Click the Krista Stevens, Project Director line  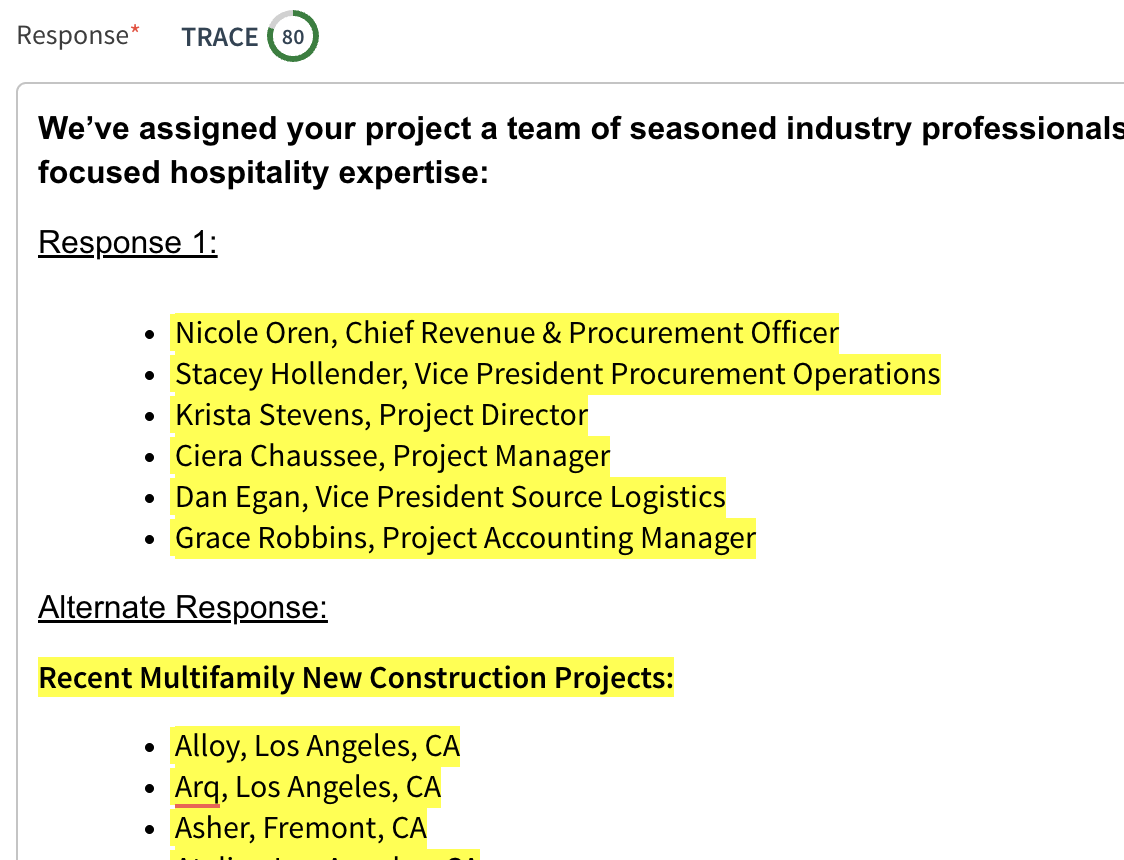(x=381, y=415)
